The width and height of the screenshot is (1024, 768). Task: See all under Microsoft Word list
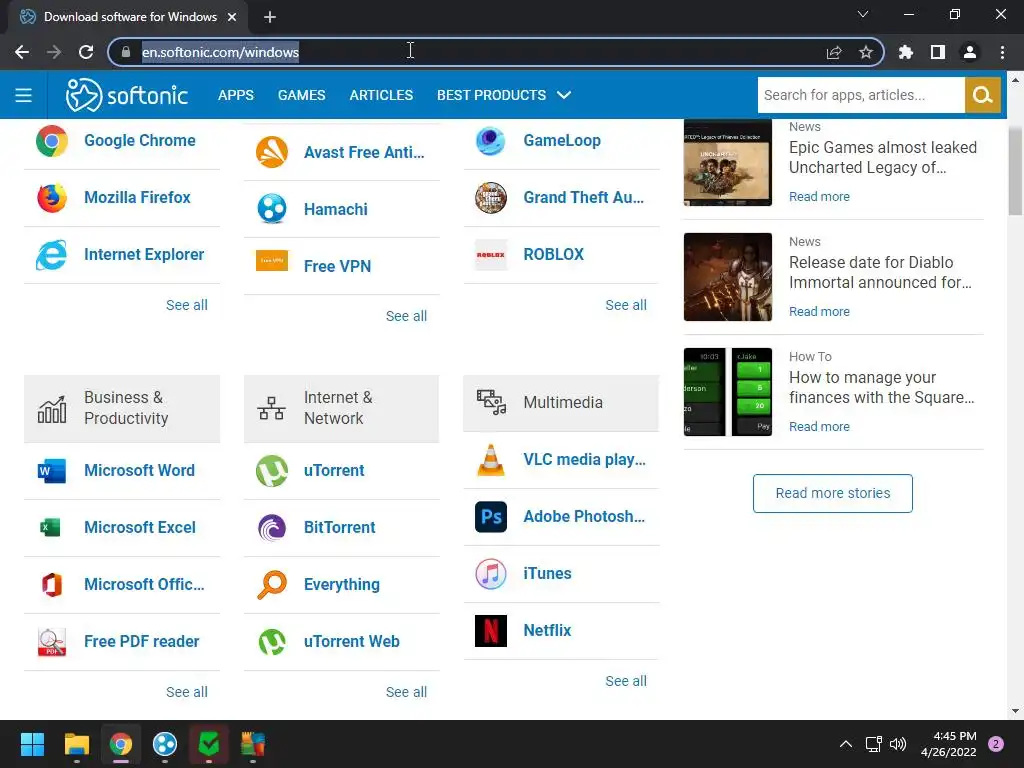tap(187, 692)
